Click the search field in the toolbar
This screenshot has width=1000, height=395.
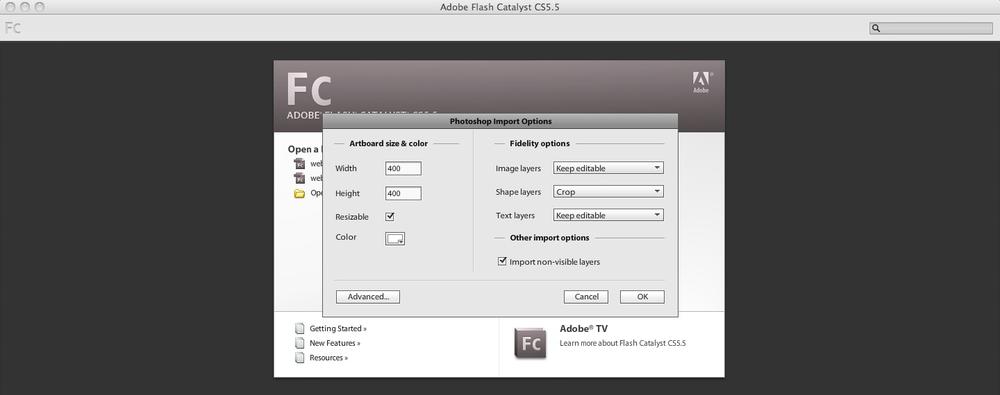tap(931, 28)
